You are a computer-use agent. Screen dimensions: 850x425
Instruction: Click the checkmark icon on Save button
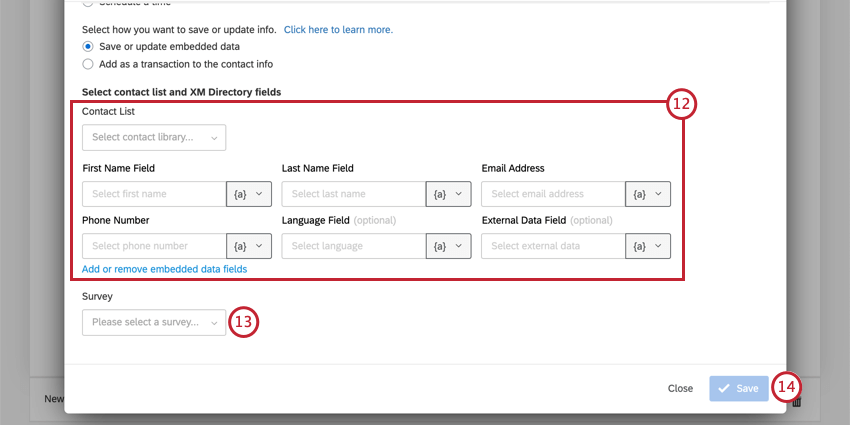click(x=724, y=389)
